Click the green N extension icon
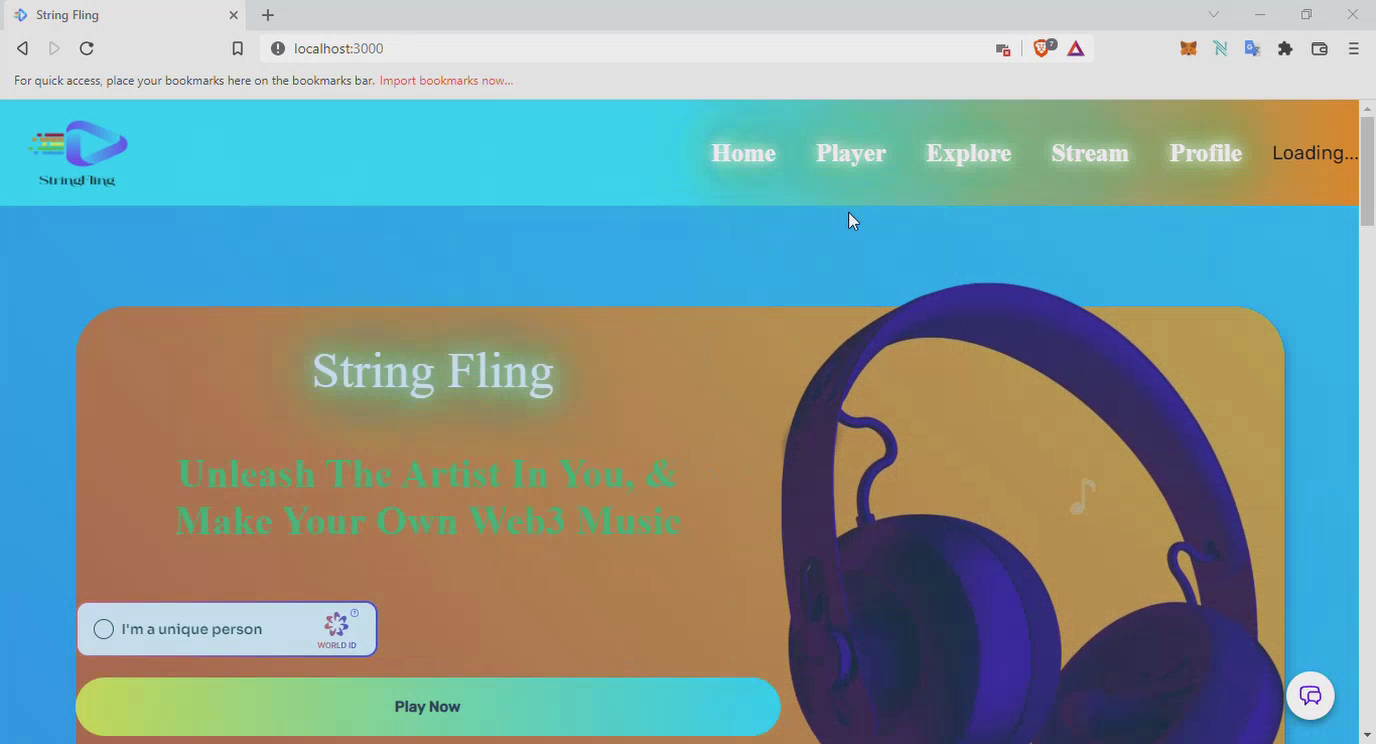1376x744 pixels. (1220, 48)
